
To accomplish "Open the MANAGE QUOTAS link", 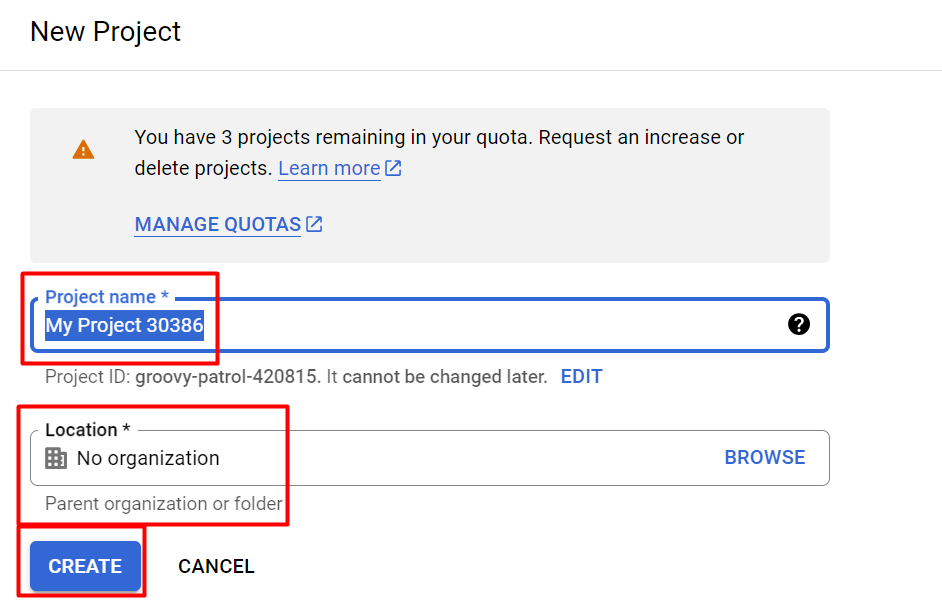I will [x=217, y=224].
